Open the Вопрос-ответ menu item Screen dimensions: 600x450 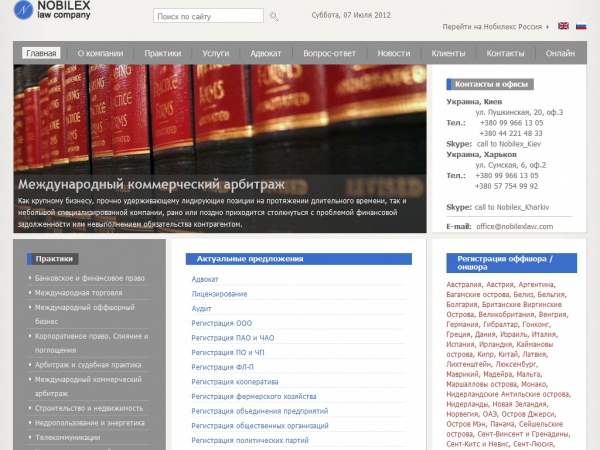click(329, 53)
